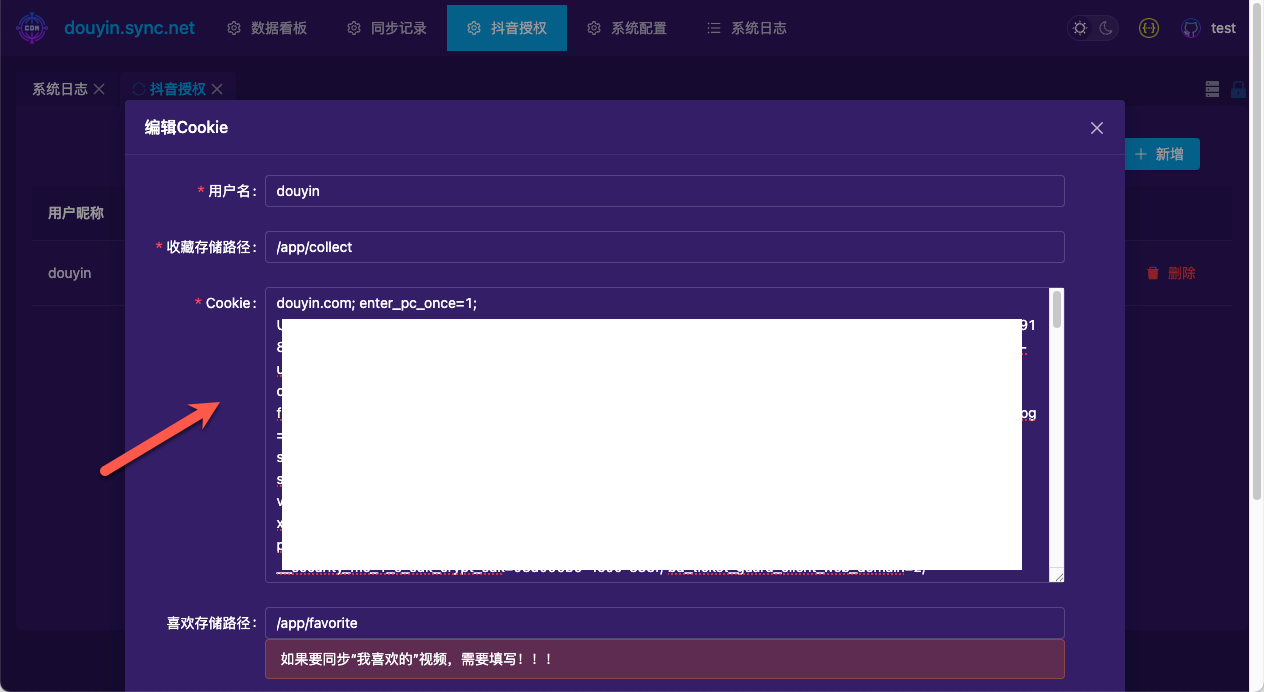The width and height of the screenshot is (1264, 692).
Task: Click the list icon beside 系统日志 in nav
Action: [x=712, y=28]
